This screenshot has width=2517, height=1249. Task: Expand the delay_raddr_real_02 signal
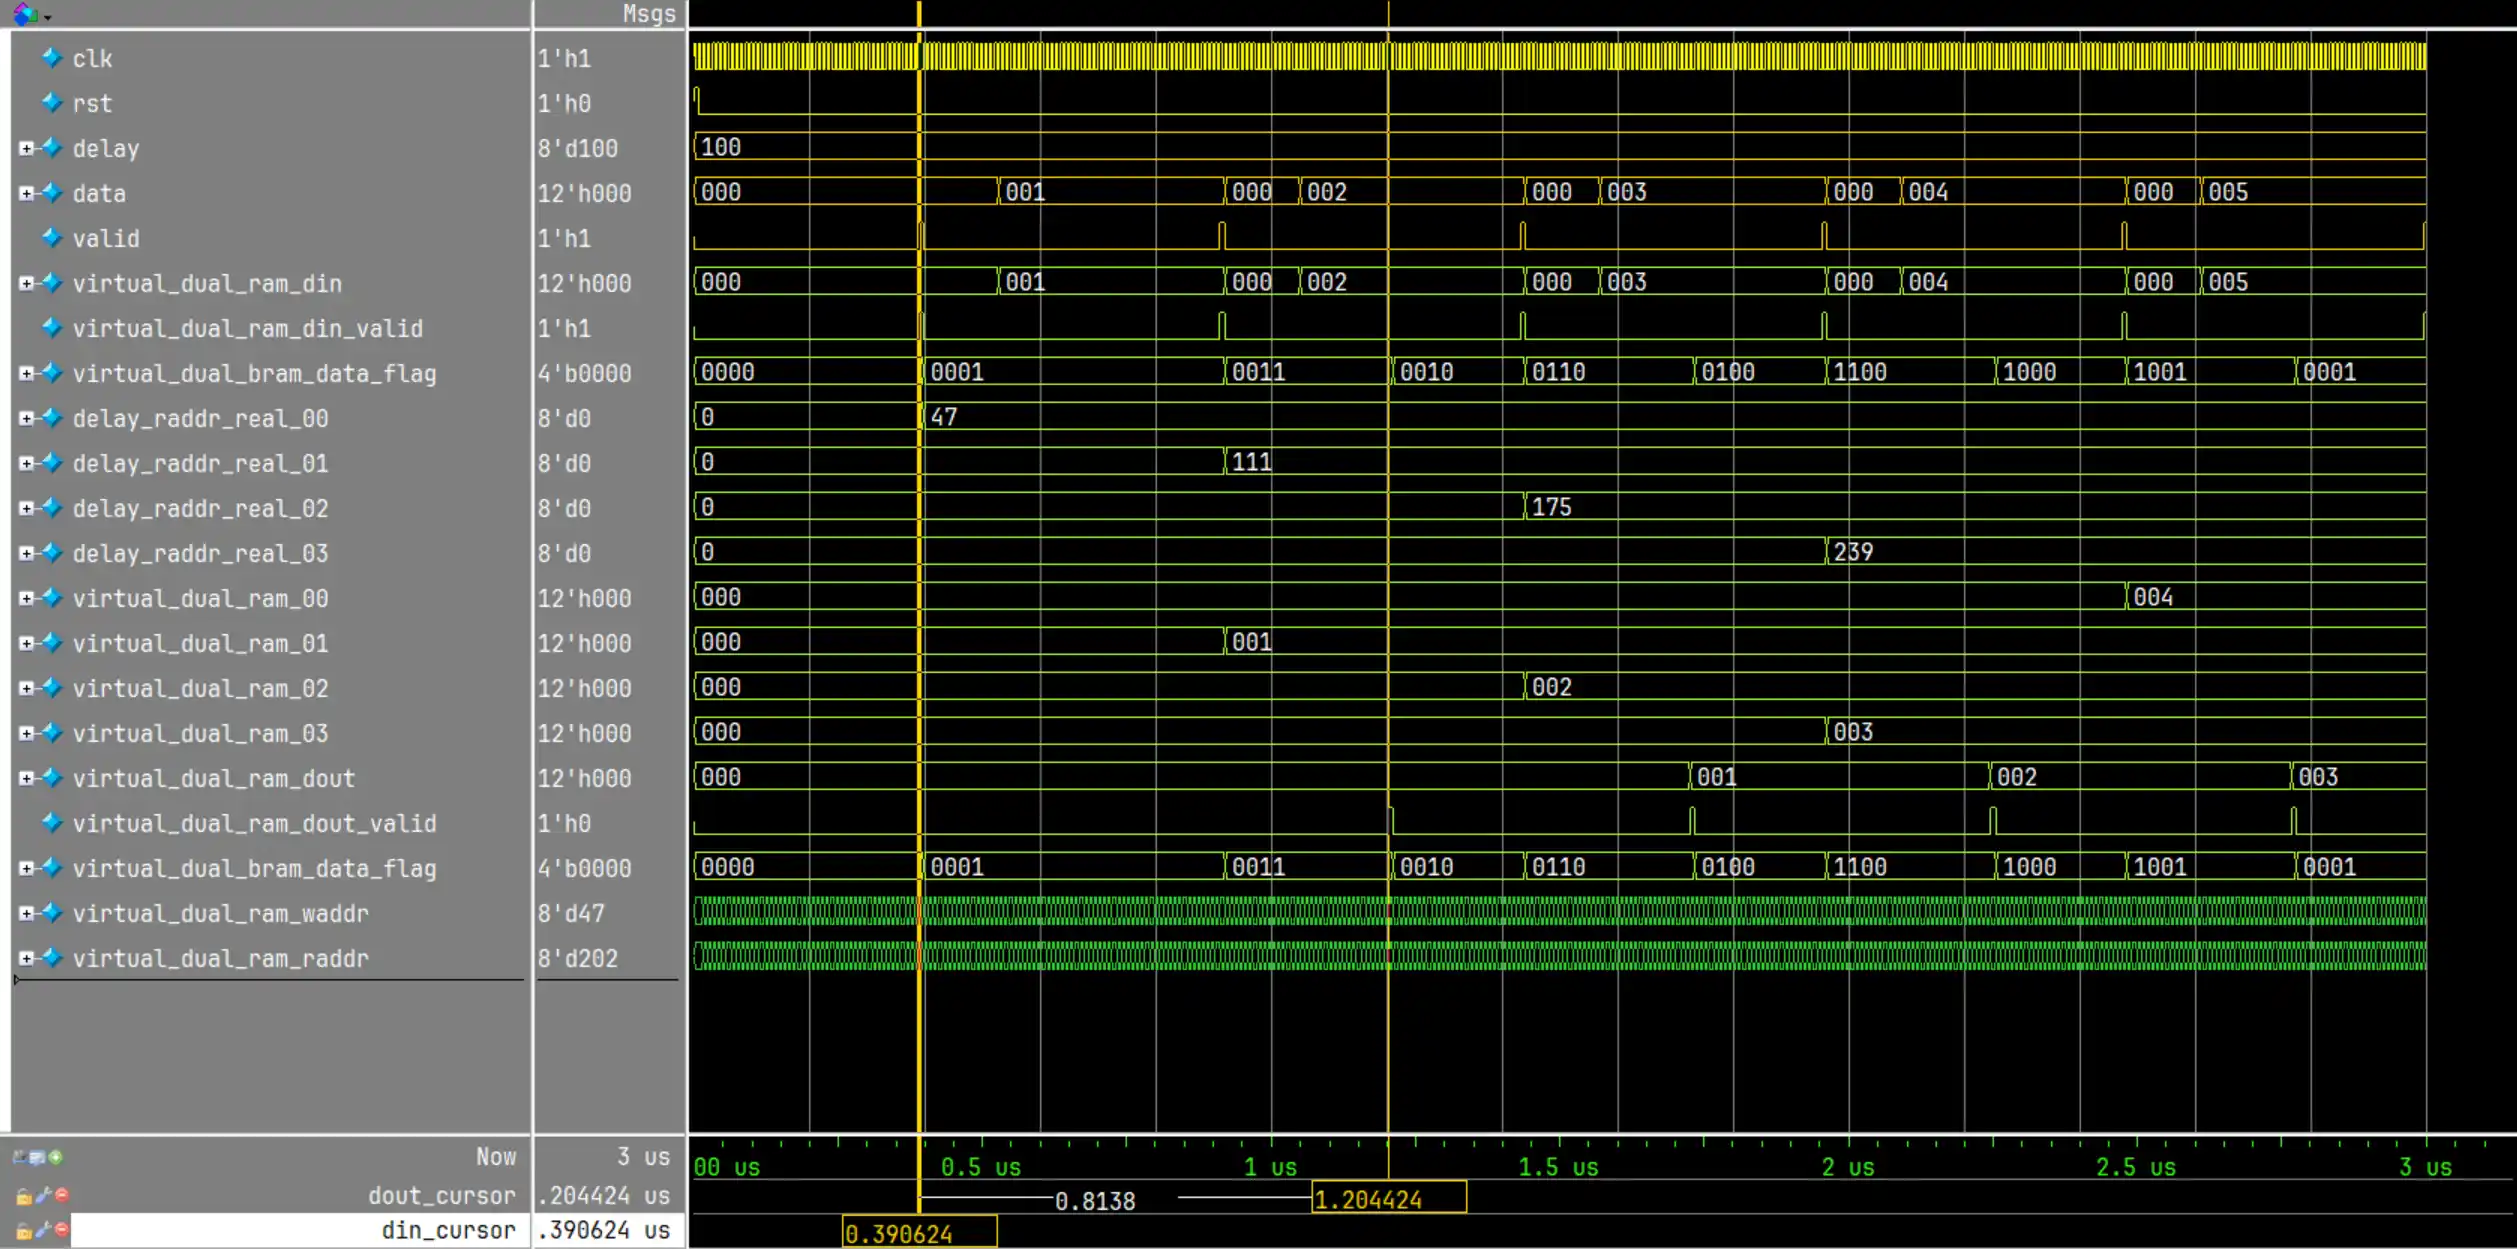point(26,508)
